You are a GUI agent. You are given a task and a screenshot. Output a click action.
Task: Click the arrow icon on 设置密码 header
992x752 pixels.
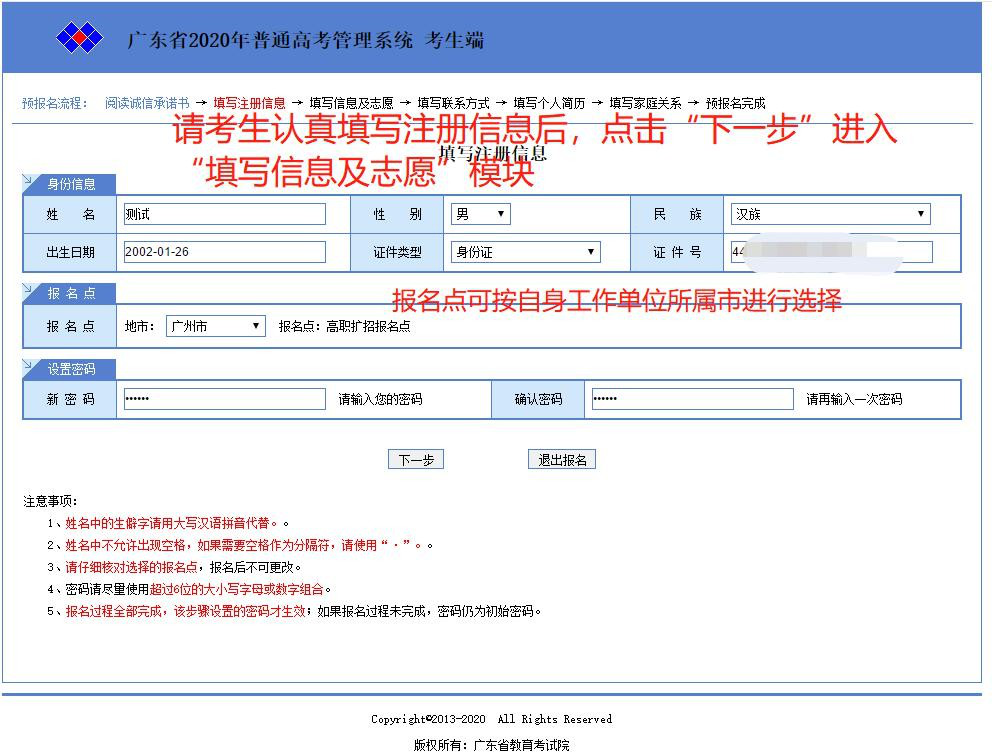28,366
